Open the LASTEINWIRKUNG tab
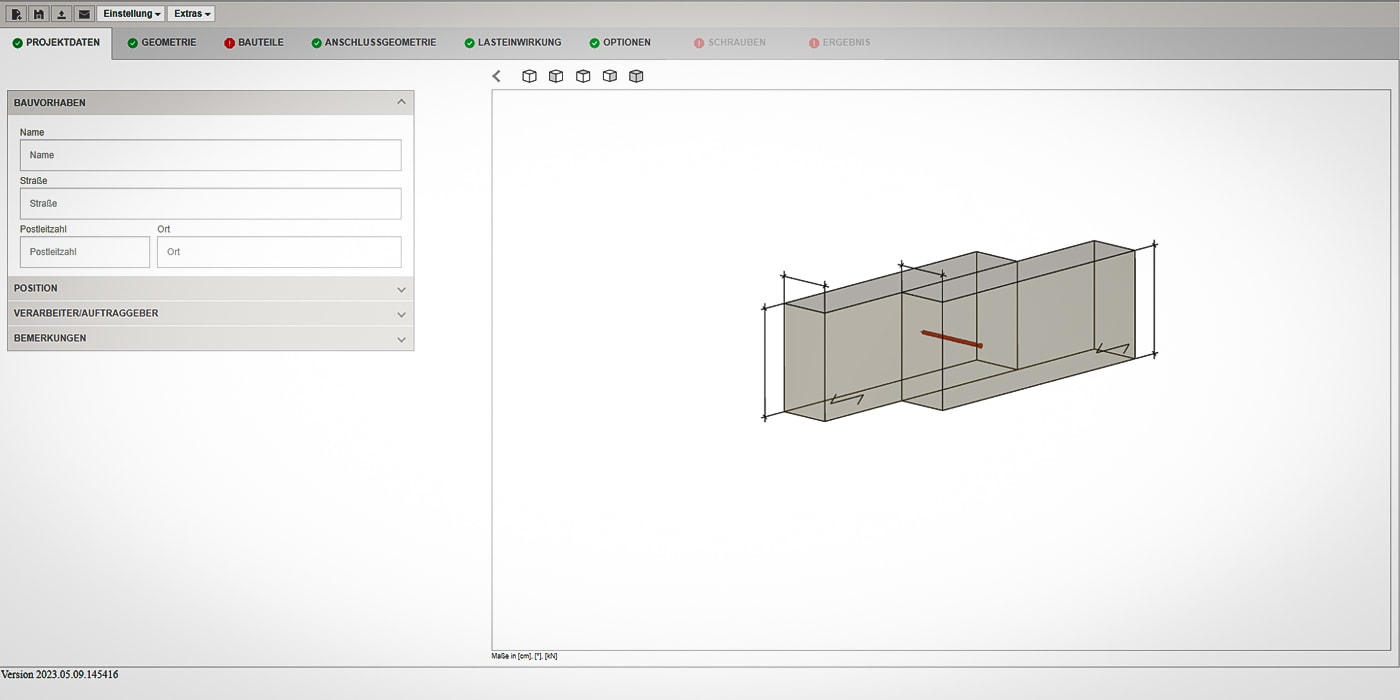This screenshot has height=700, width=1400. click(512, 42)
